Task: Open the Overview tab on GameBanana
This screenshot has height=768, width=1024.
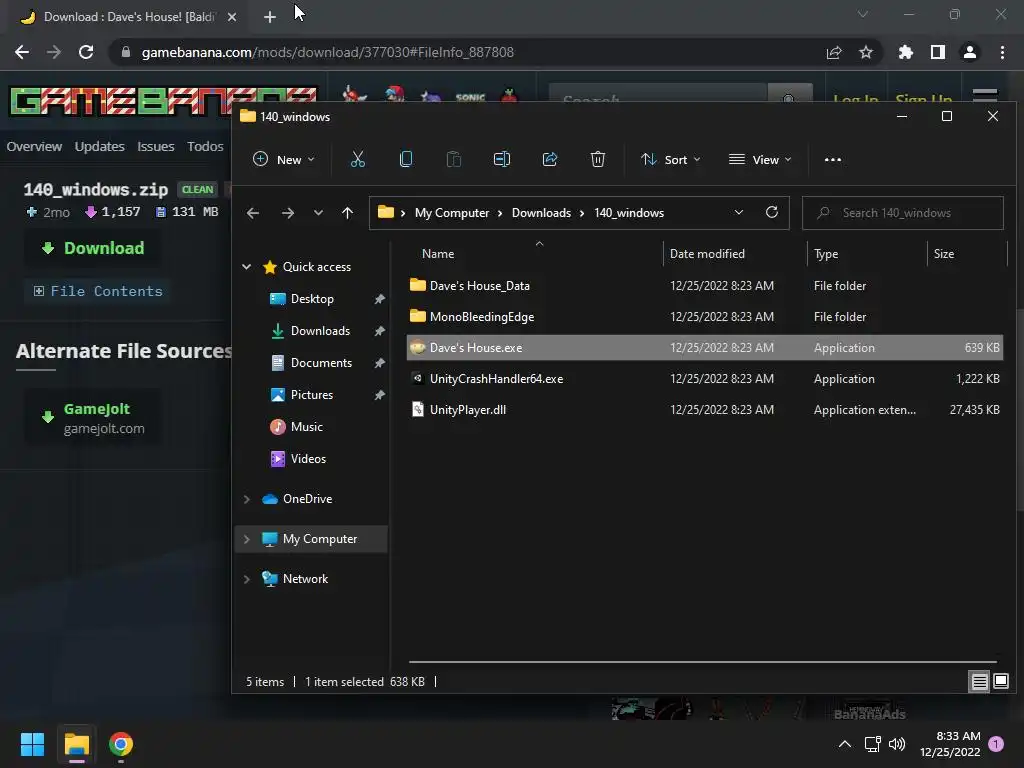Action: [x=34, y=146]
